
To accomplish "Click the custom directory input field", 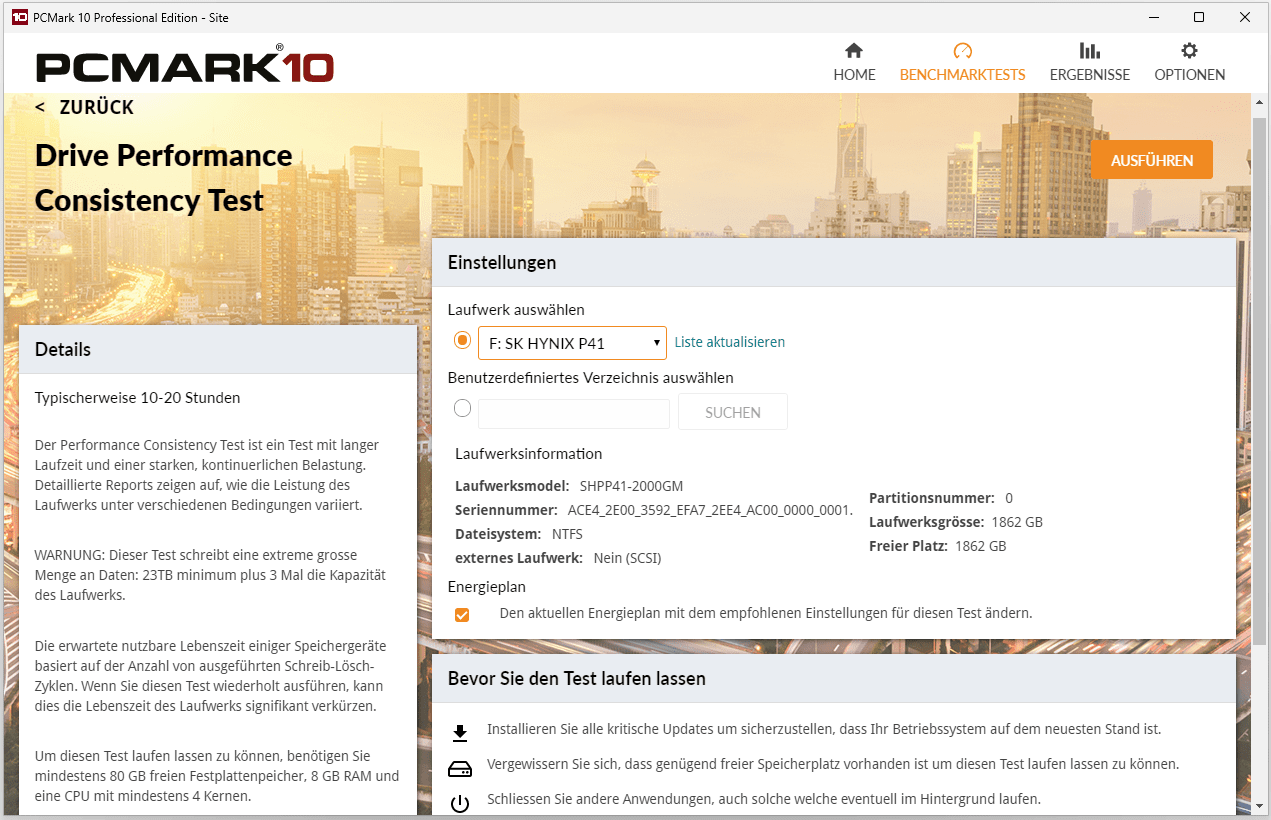I will point(574,413).
